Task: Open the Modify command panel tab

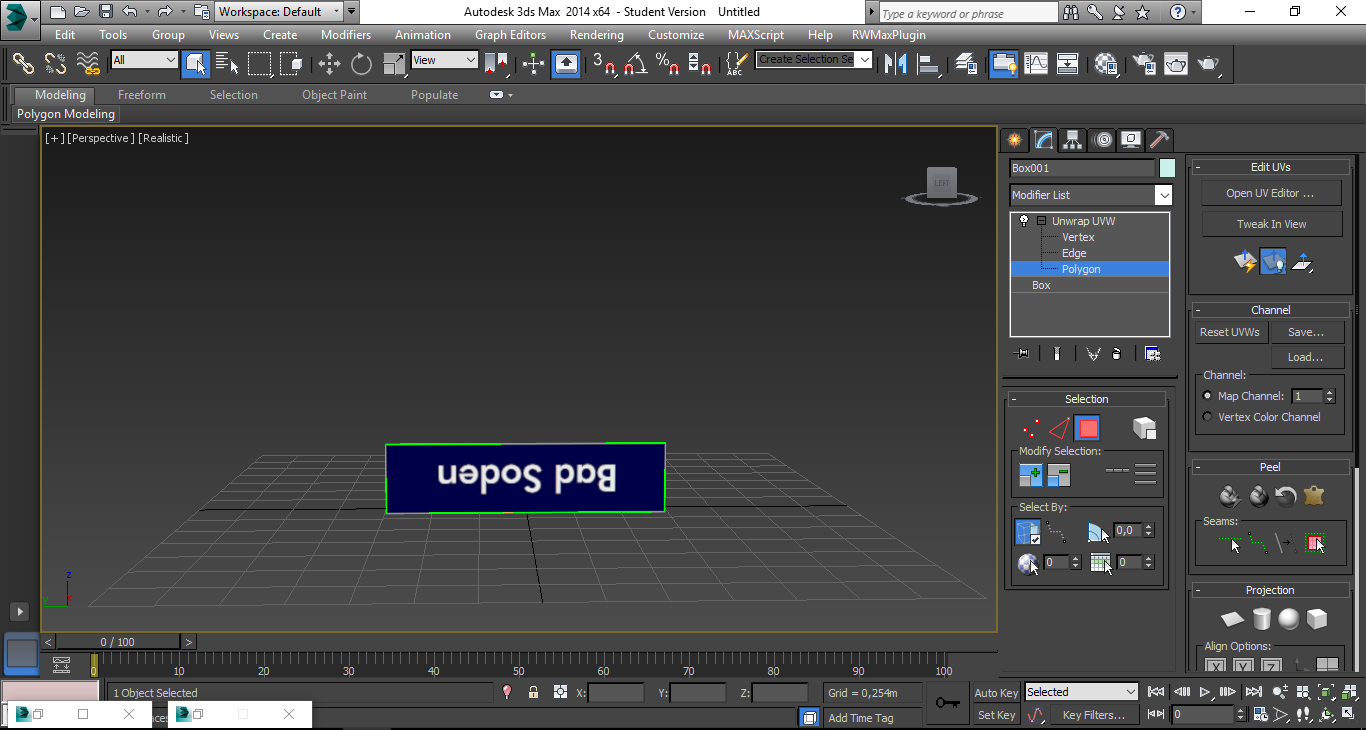Action: [x=1043, y=140]
